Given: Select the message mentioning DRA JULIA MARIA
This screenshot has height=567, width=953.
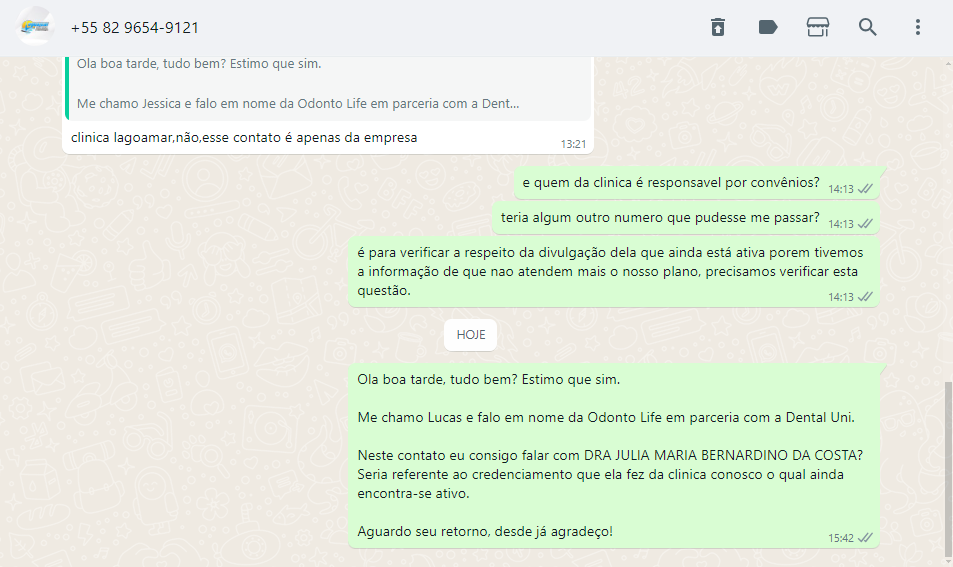Looking at the screenshot, I should pyautogui.click(x=614, y=456).
